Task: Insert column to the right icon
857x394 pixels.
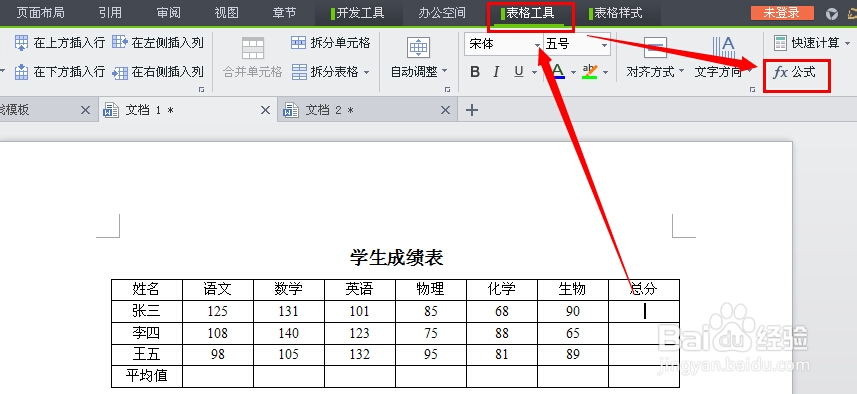Action: pyautogui.click(x=120, y=72)
